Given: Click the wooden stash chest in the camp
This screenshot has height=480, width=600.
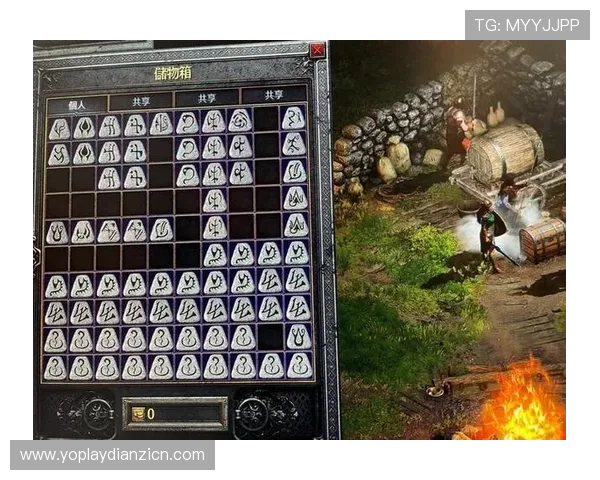Looking at the screenshot, I should pyautogui.click(x=542, y=240).
